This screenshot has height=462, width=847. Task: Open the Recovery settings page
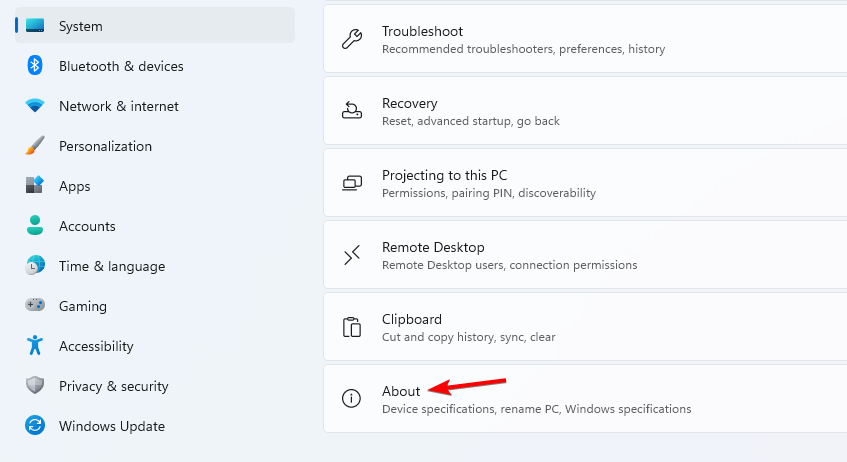coord(585,111)
